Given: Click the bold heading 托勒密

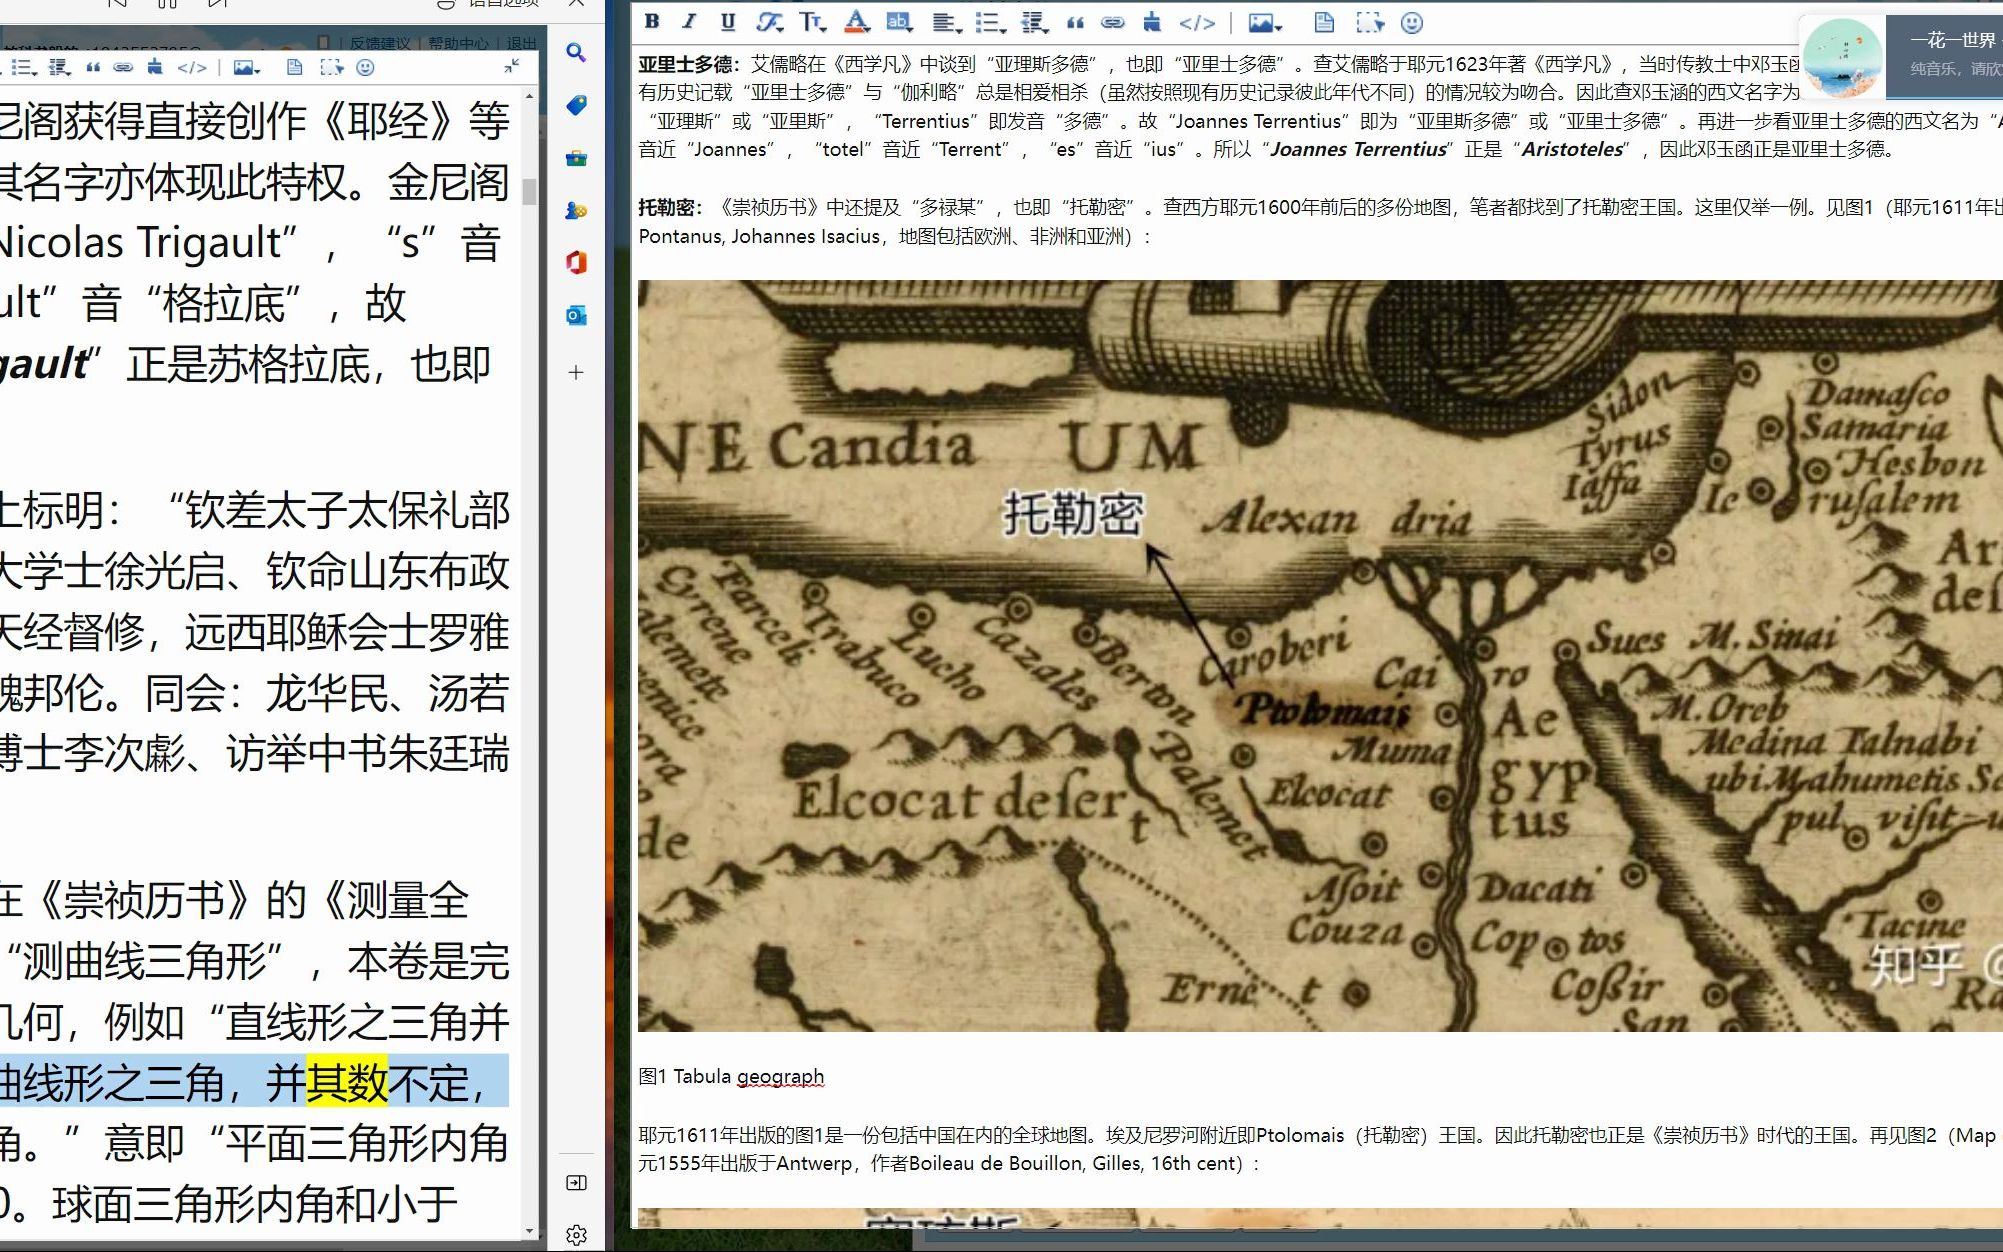Looking at the screenshot, I should point(666,207).
